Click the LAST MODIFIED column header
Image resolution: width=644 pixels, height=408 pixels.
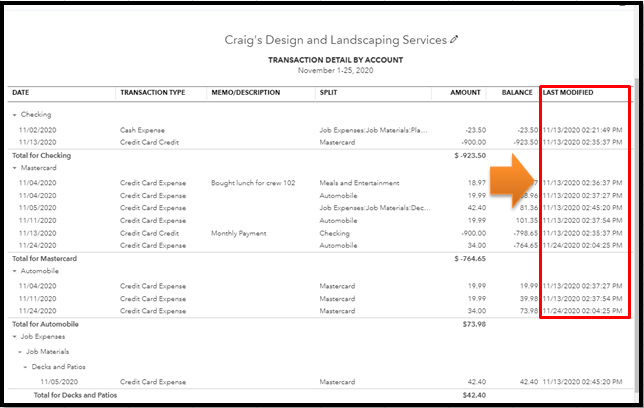(x=568, y=92)
